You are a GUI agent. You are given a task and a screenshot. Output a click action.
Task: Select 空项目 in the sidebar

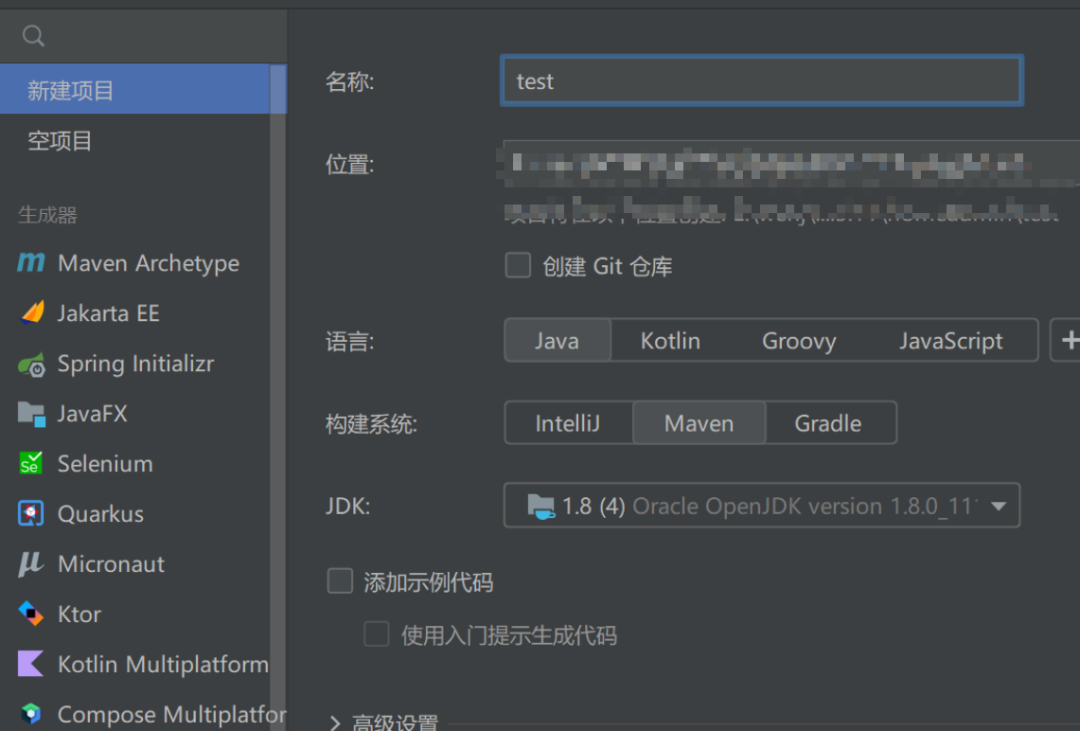point(135,141)
